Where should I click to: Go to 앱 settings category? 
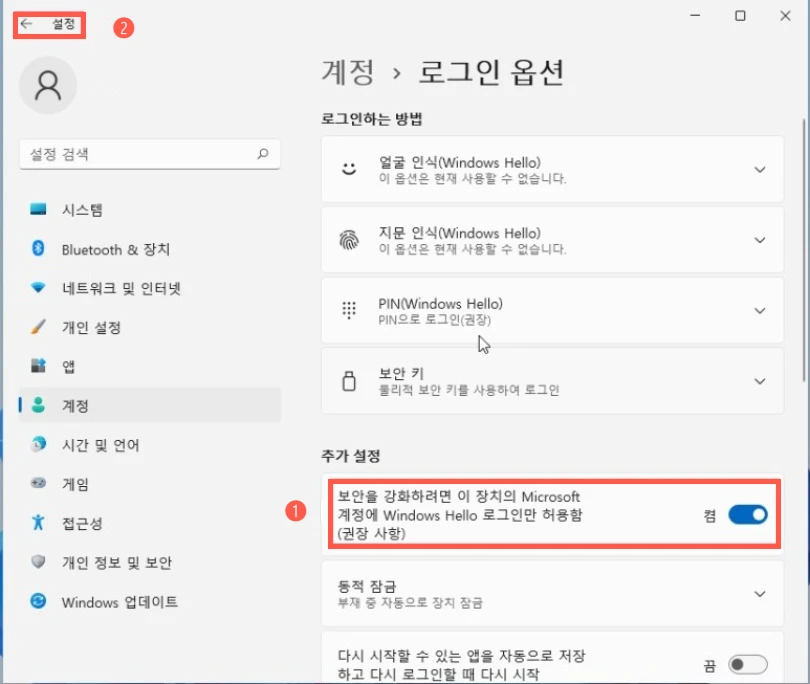pos(150,366)
